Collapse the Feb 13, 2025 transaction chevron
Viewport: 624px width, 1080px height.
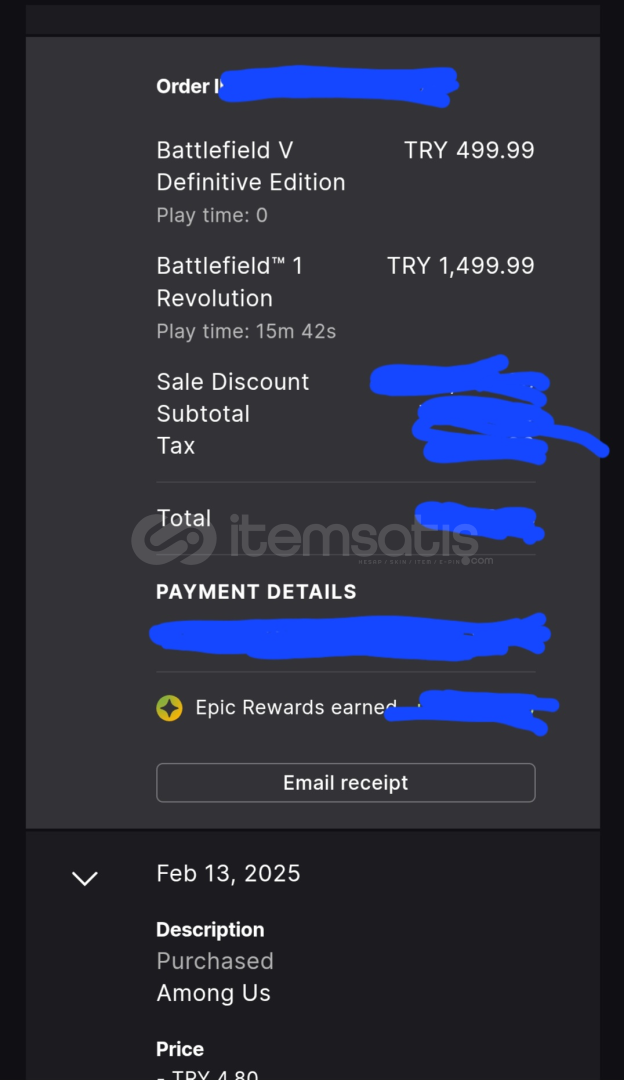pyautogui.click(x=85, y=878)
